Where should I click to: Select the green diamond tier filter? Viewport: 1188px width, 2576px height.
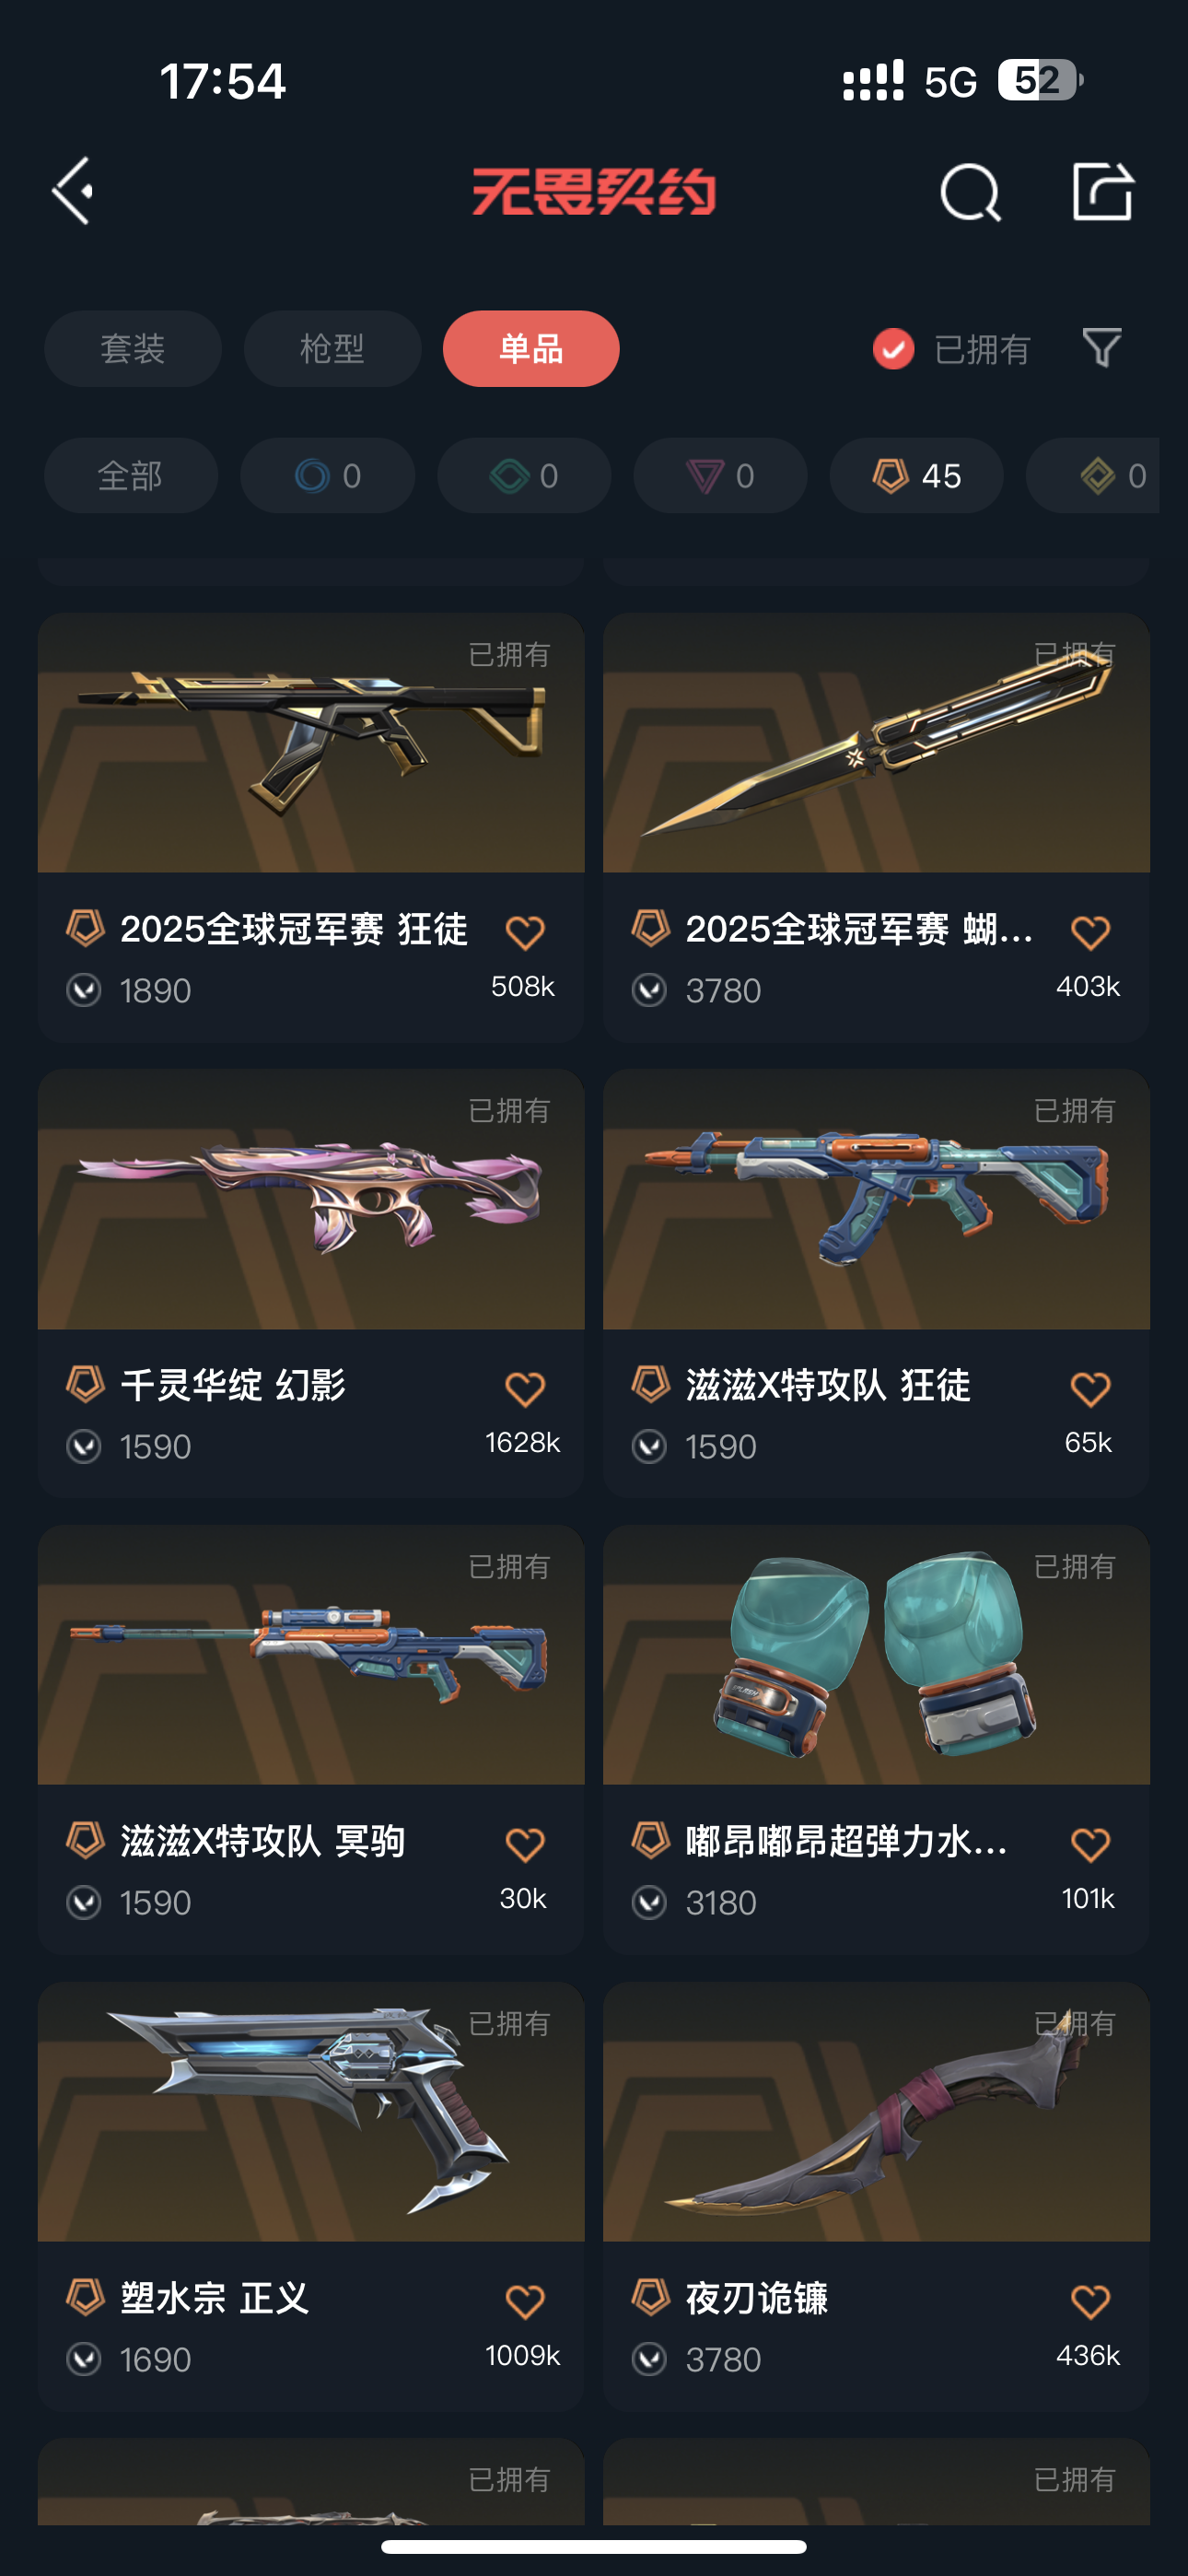coord(524,475)
